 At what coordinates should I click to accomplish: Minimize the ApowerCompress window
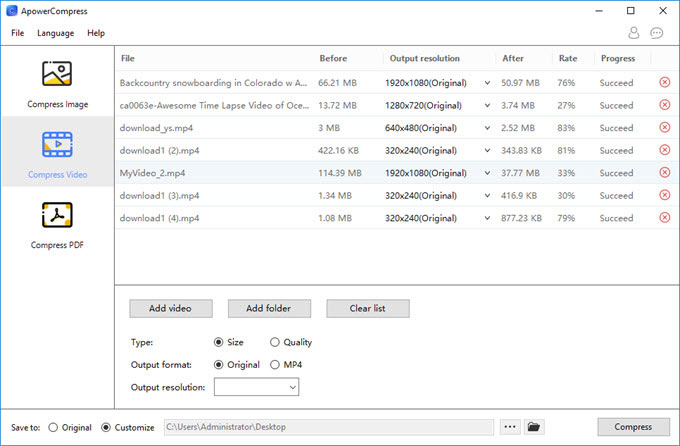(599, 11)
